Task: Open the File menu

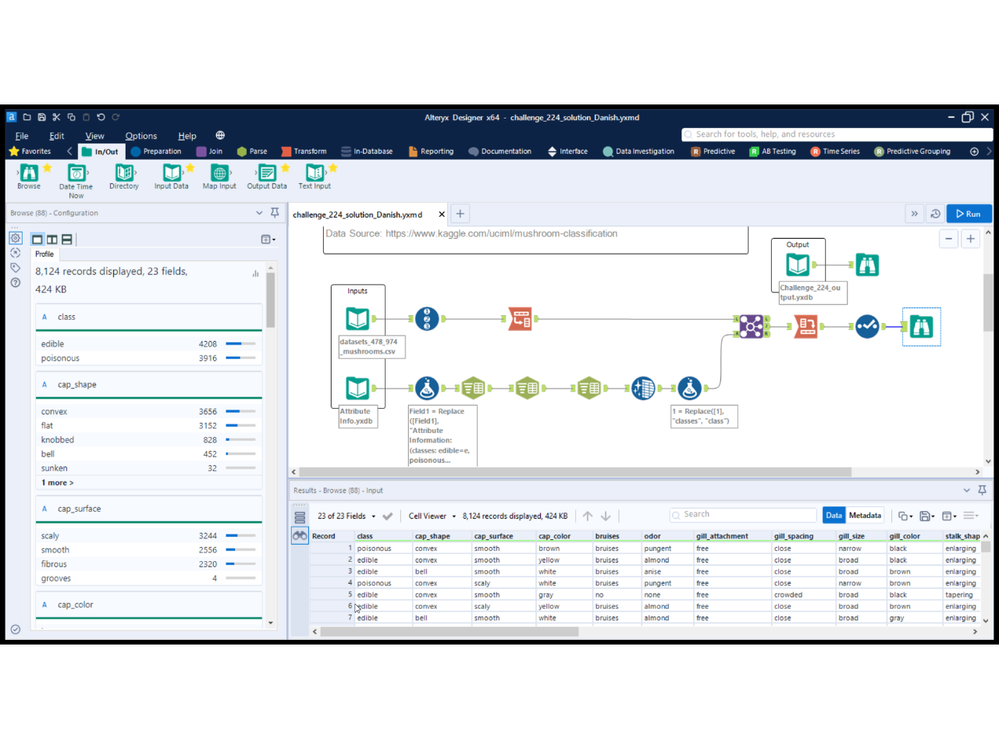Action: 22,136
